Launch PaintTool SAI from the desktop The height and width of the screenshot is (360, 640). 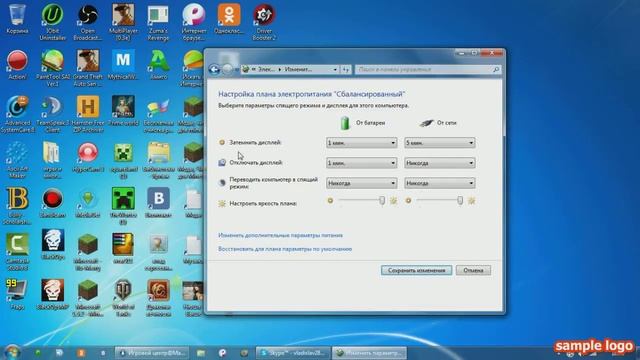click(52, 67)
